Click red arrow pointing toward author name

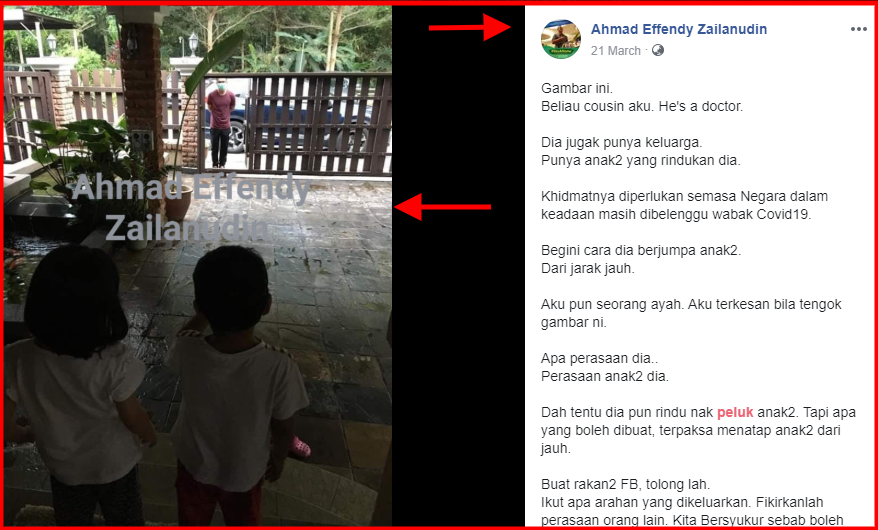[469, 27]
